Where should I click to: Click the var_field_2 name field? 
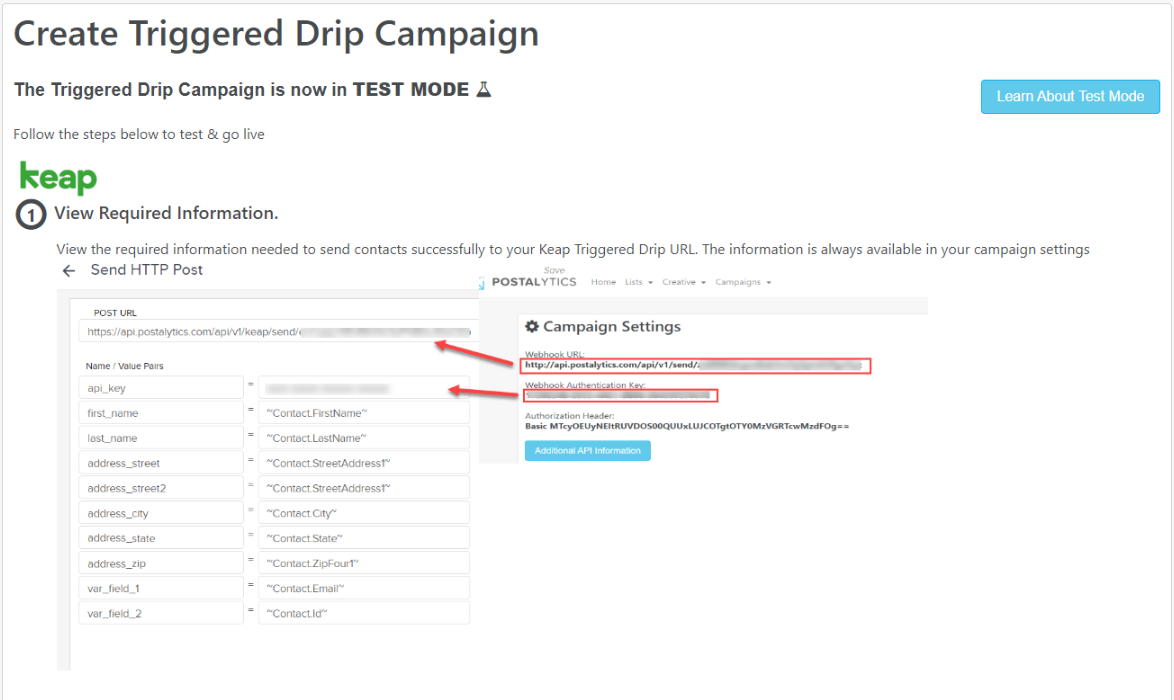point(161,613)
